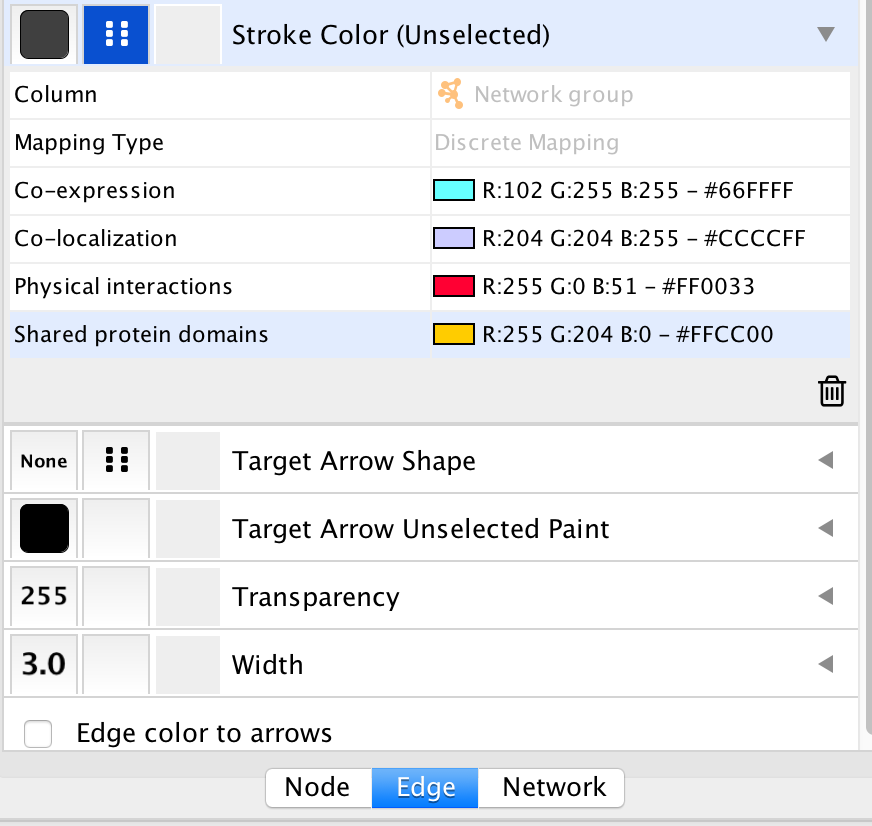Click the Stroke Color default value swatch
The height and width of the screenshot is (826, 872).
[x=44, y=36]
